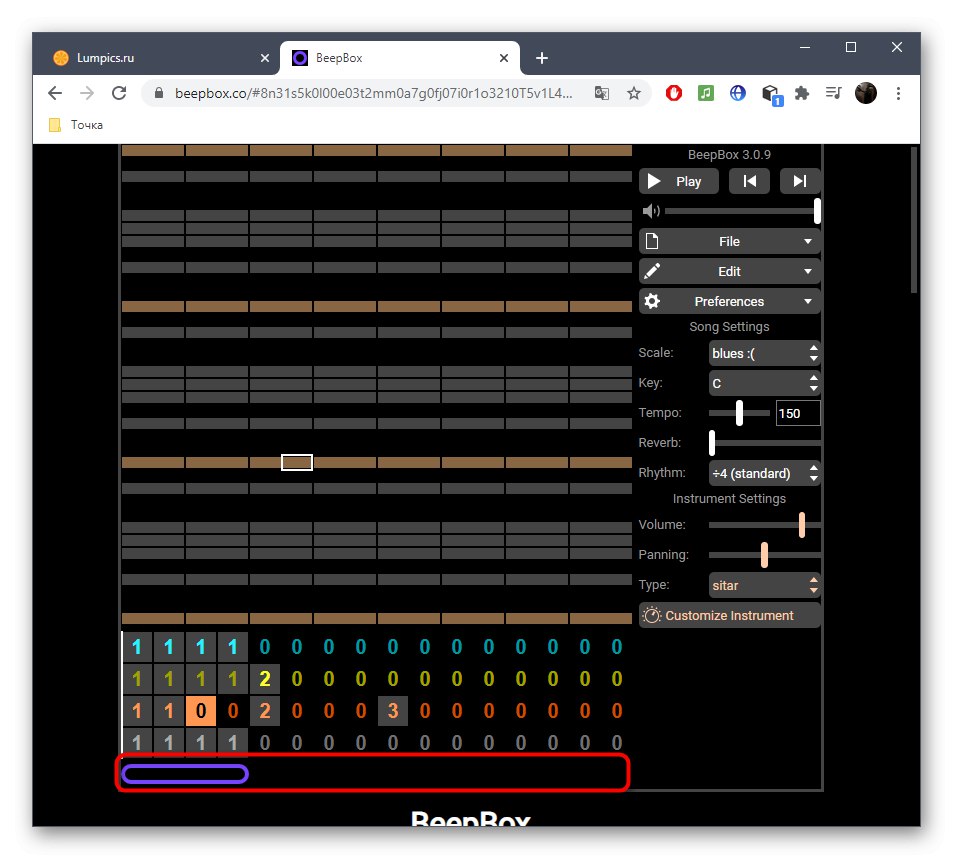Adjust the Tempo slider
The width and height of the screenshot is (953, 859).
pyautogui.click(x=739, y=413)
